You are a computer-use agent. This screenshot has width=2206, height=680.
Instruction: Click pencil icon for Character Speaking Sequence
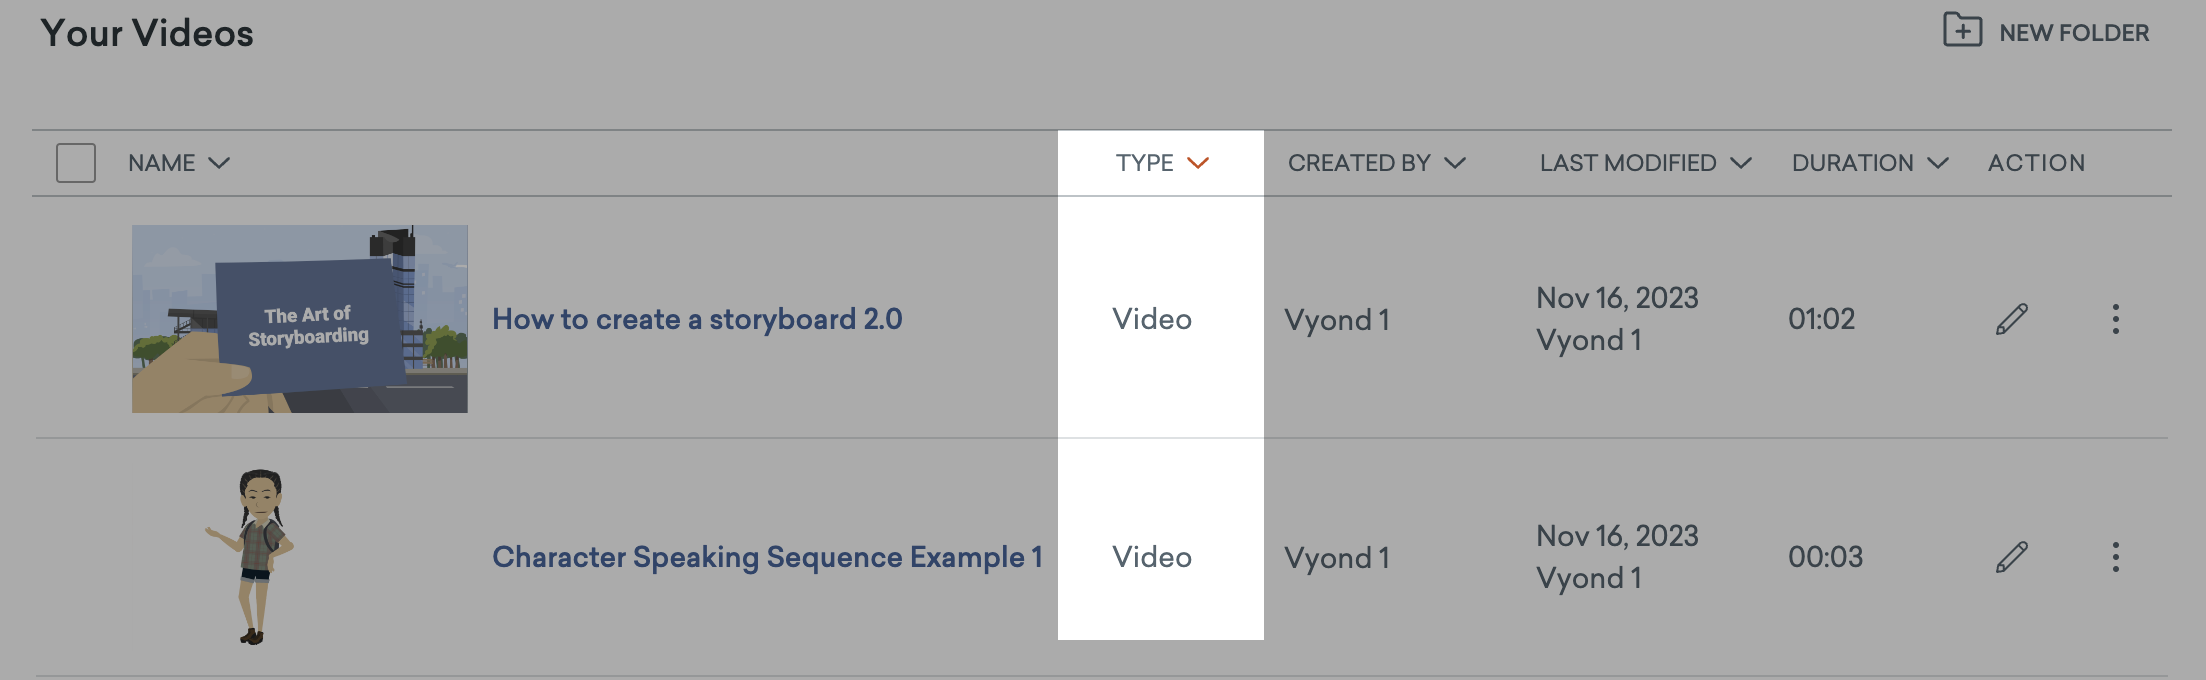pos(2012,557)
